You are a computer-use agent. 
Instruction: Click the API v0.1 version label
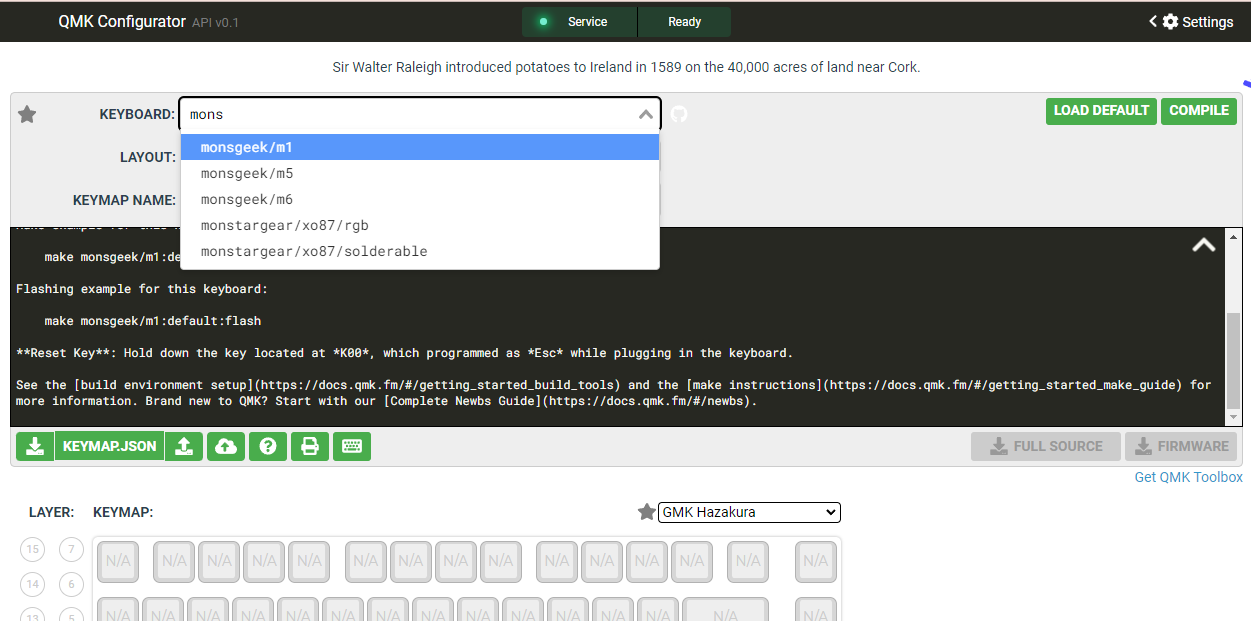[x=215, y=22]
